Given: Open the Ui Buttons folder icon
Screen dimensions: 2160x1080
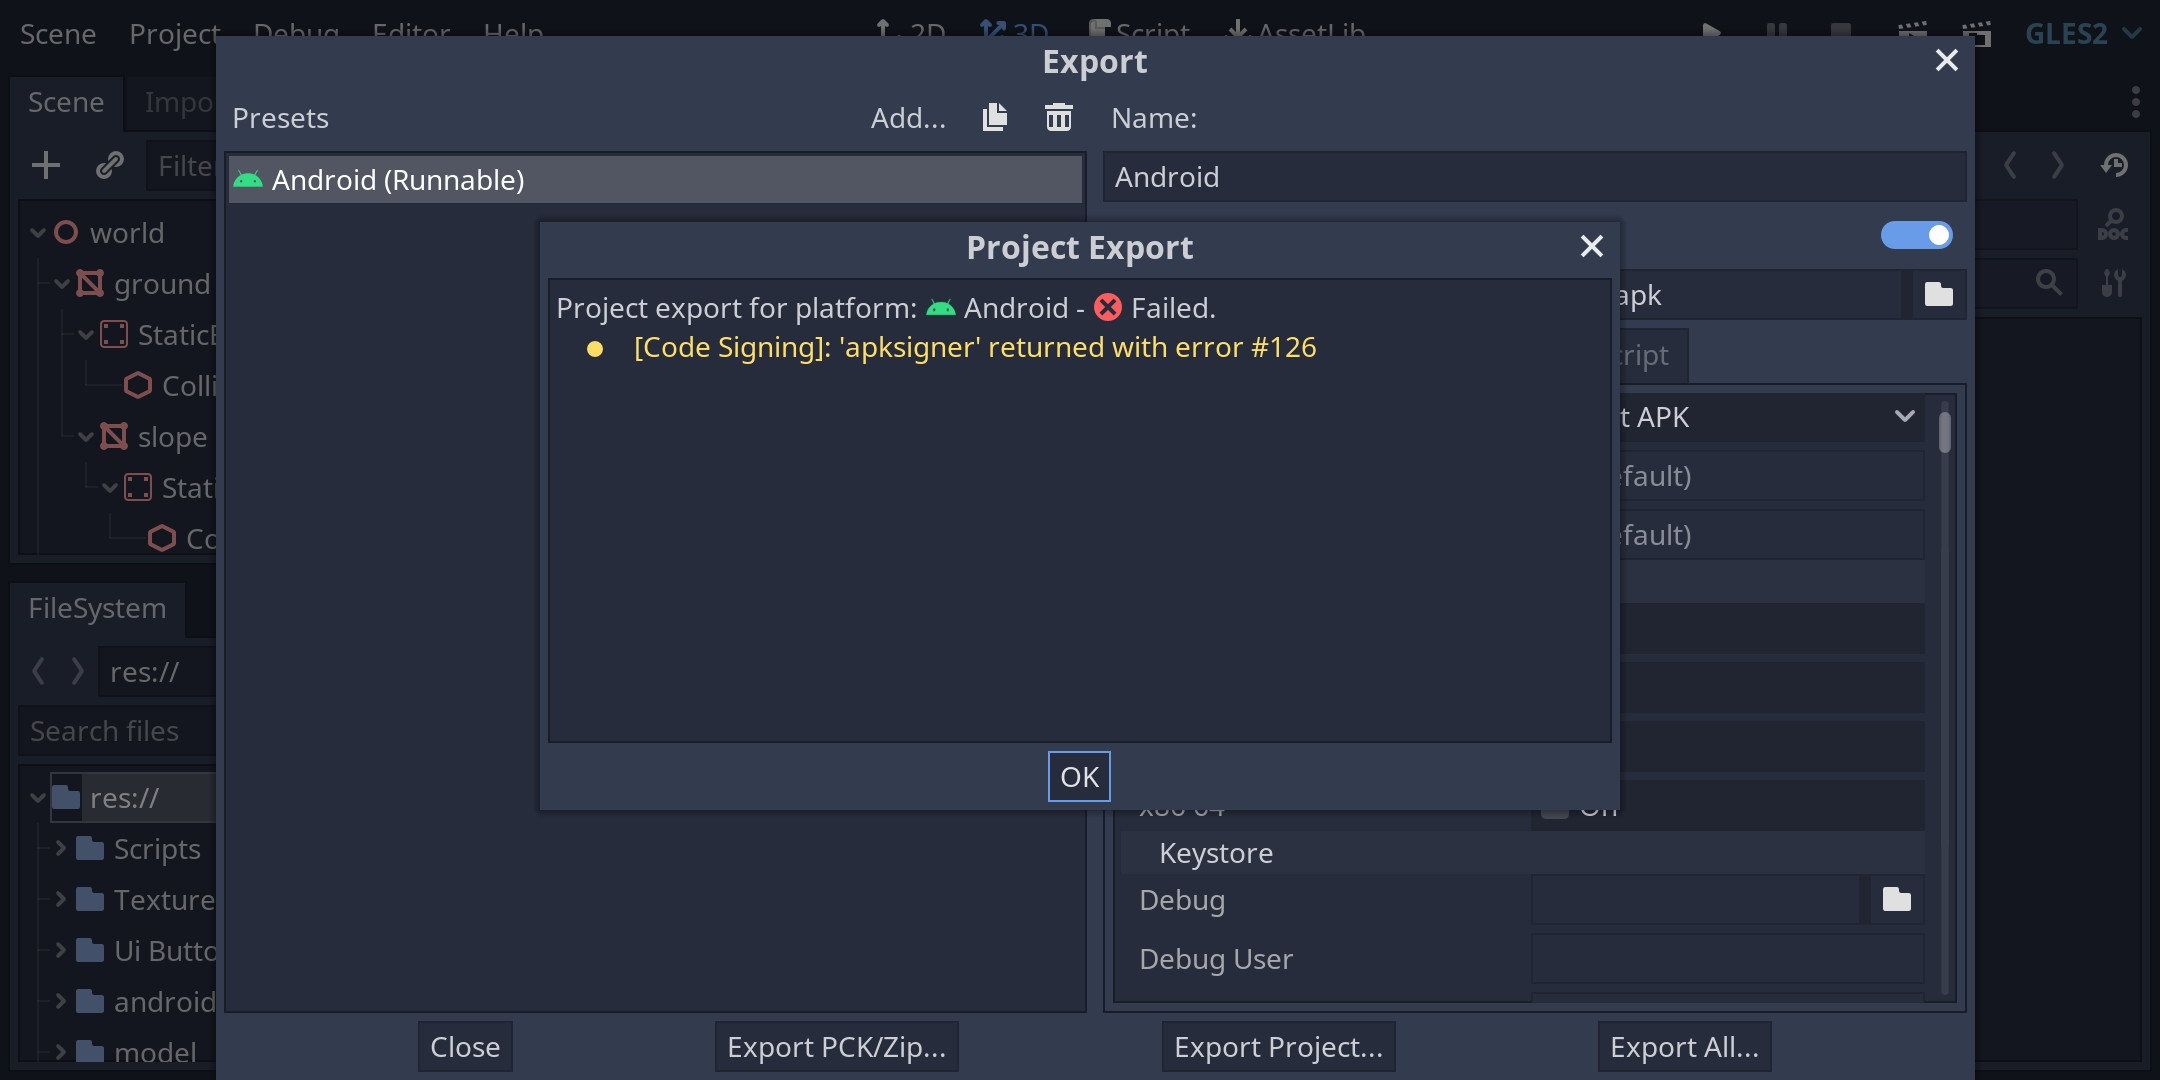Looking at the screenshot, I should click(x=90, y=951).
